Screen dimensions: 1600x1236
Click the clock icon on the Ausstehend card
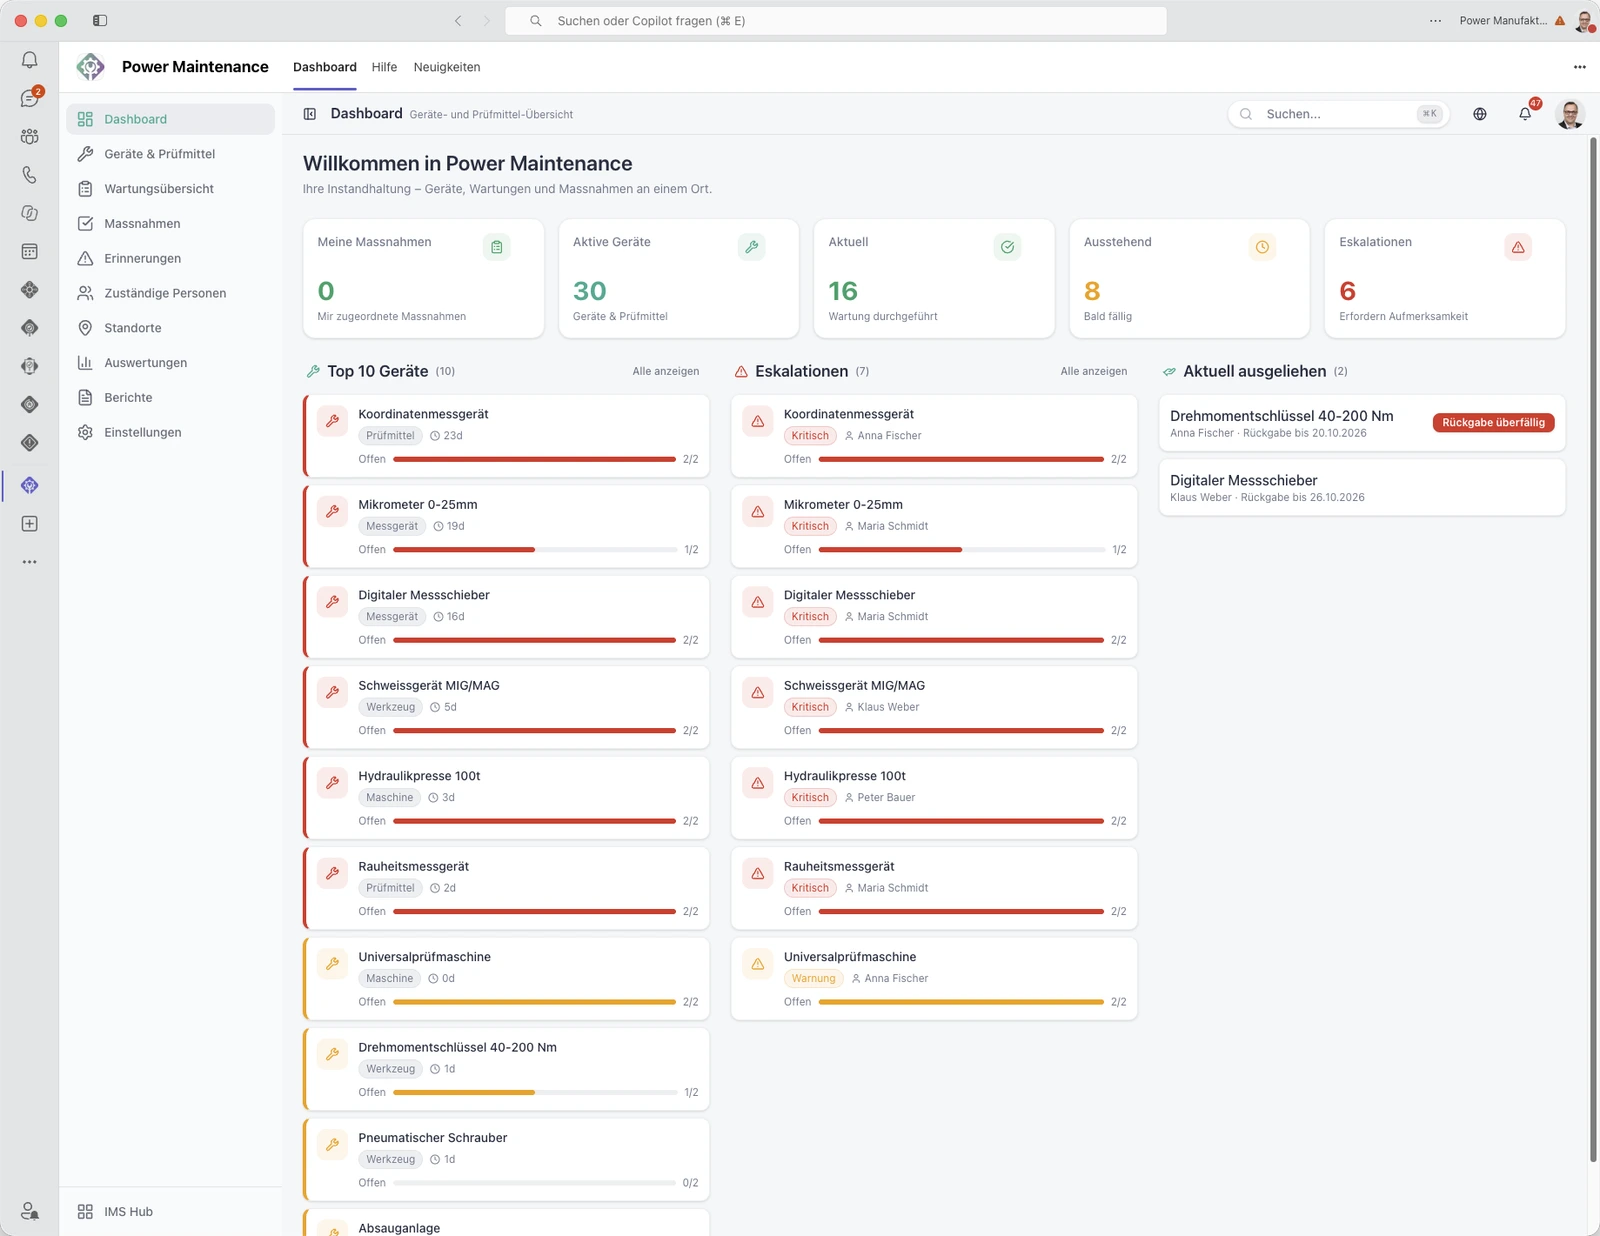tap(1263, 247)
